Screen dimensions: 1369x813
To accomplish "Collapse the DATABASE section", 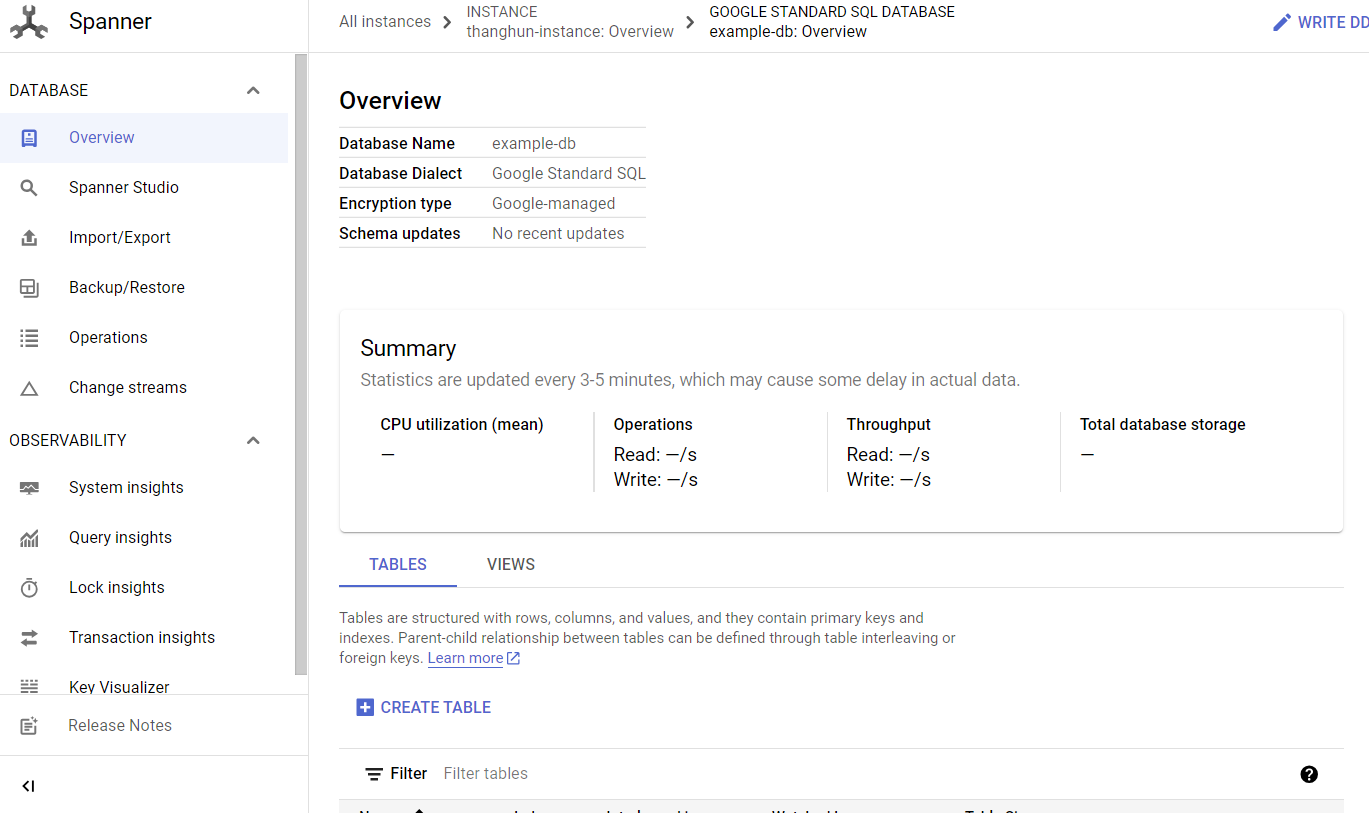I will (253, 91).
